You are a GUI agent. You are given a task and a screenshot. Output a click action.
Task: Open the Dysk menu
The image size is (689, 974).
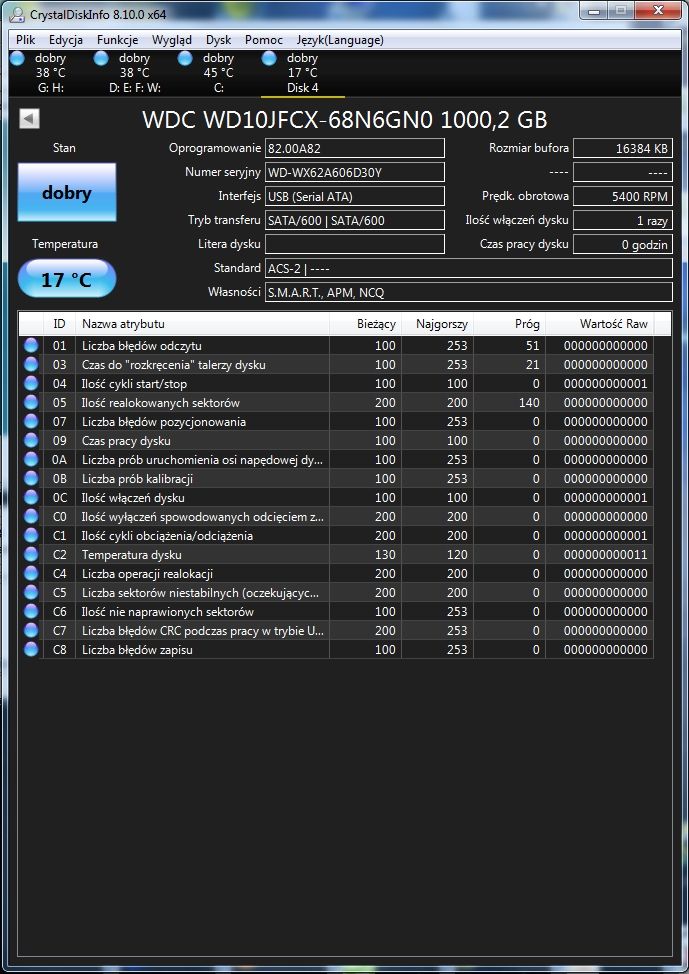(x=219, y=40)
